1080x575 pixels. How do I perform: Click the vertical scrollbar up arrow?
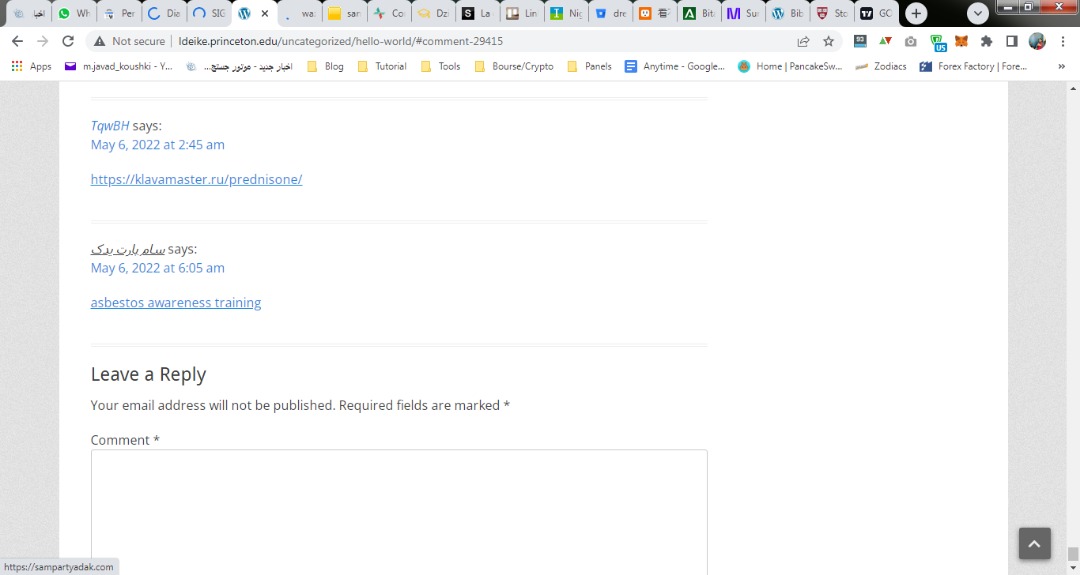[1073, 88]
